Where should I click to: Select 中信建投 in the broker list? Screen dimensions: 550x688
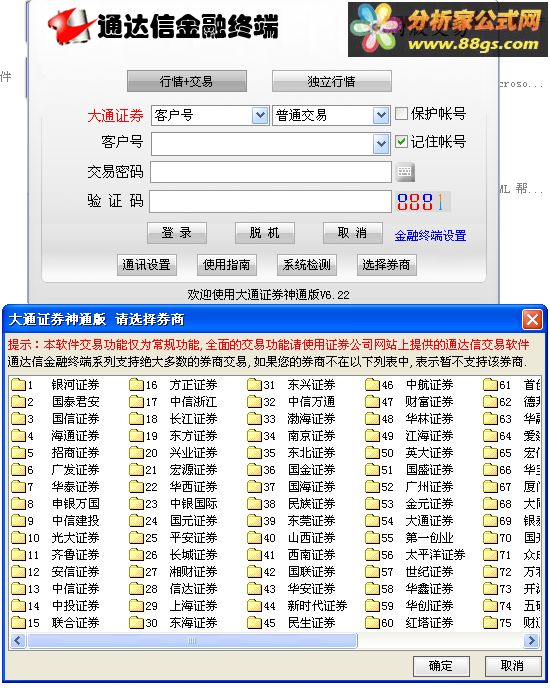point(75,521)
